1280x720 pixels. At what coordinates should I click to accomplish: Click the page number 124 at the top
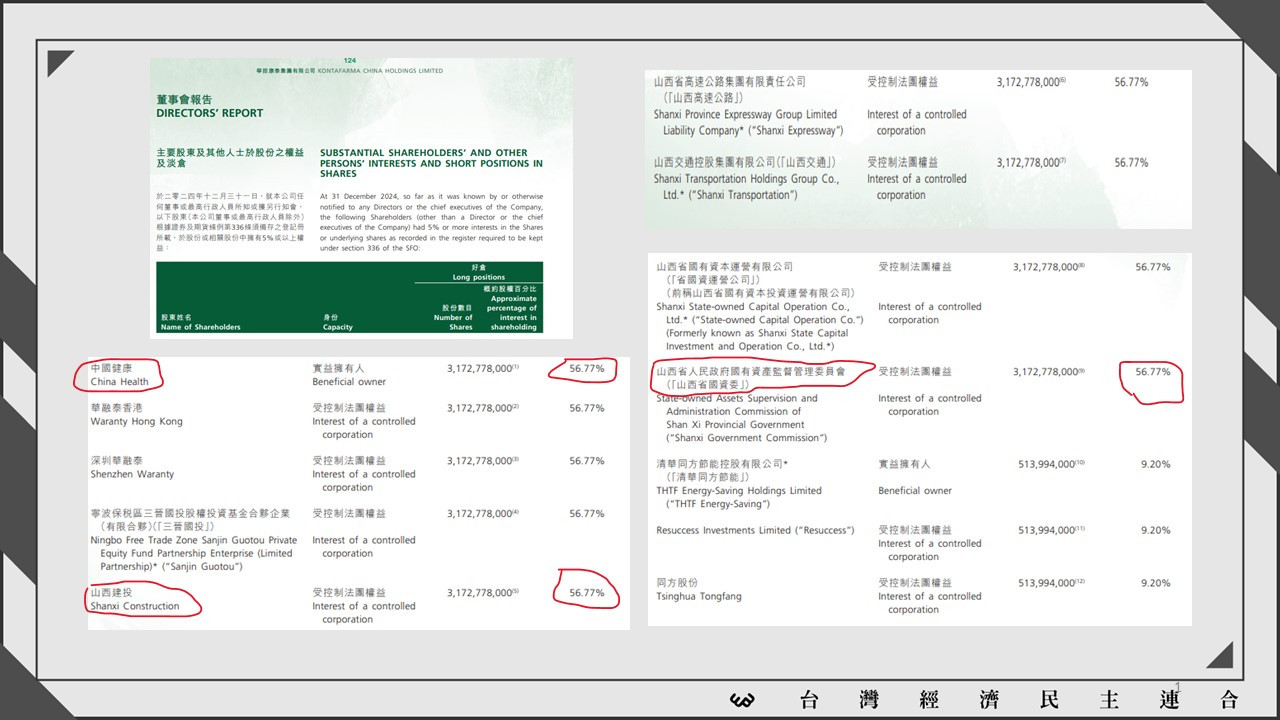click(349, 62)
